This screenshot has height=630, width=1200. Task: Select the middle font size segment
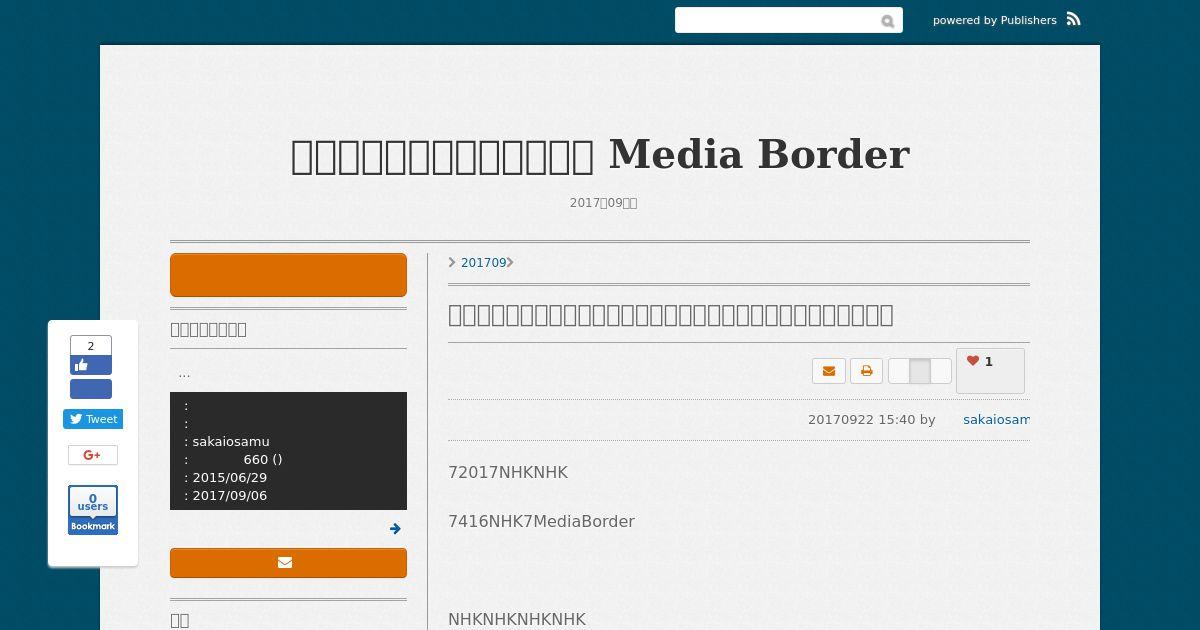pyautogui.click(x=920, y=371)
